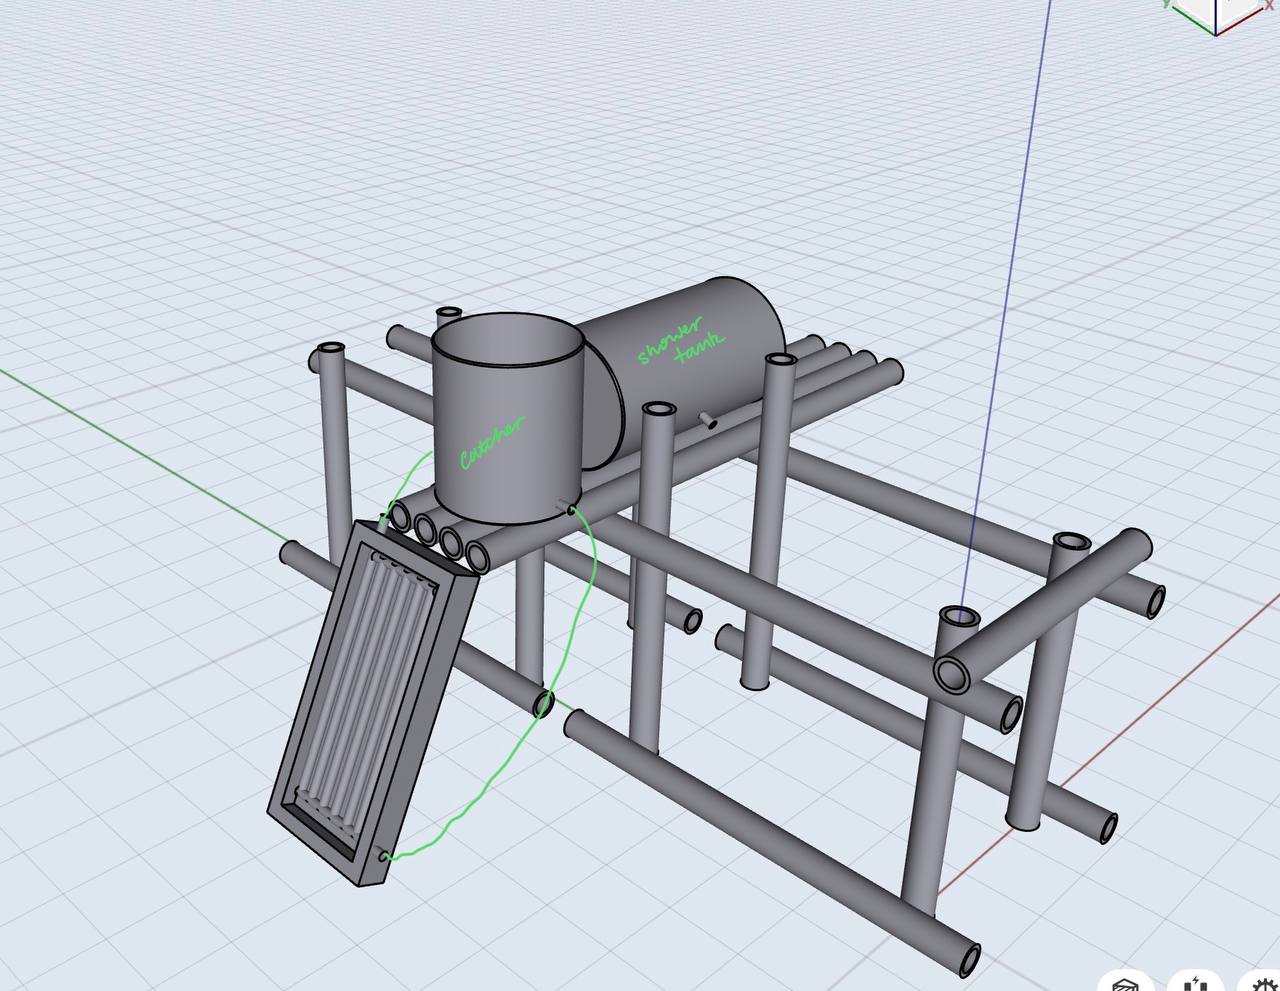Click the top of the post in front of shower tank spout
The height and width of the screenshot is (991, 1280).
pos(657,409)
